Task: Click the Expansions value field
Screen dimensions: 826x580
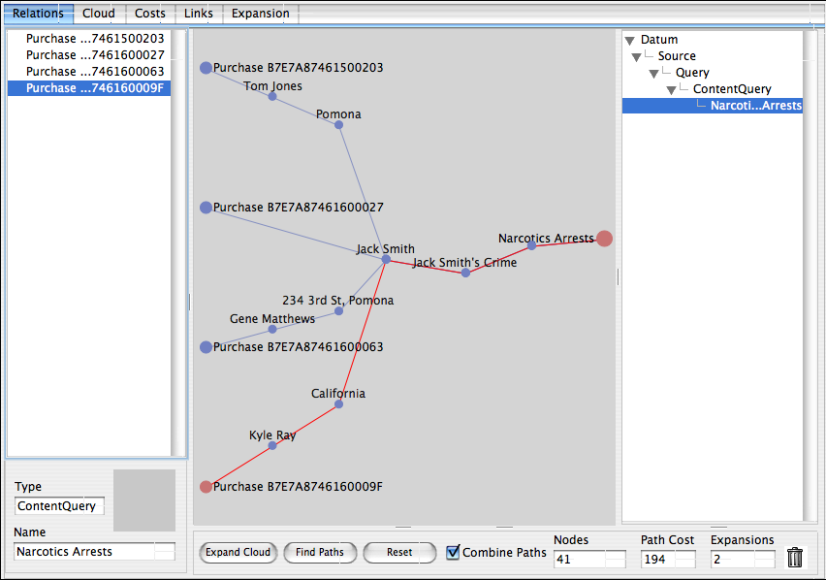Action: [x=743, y=559]
